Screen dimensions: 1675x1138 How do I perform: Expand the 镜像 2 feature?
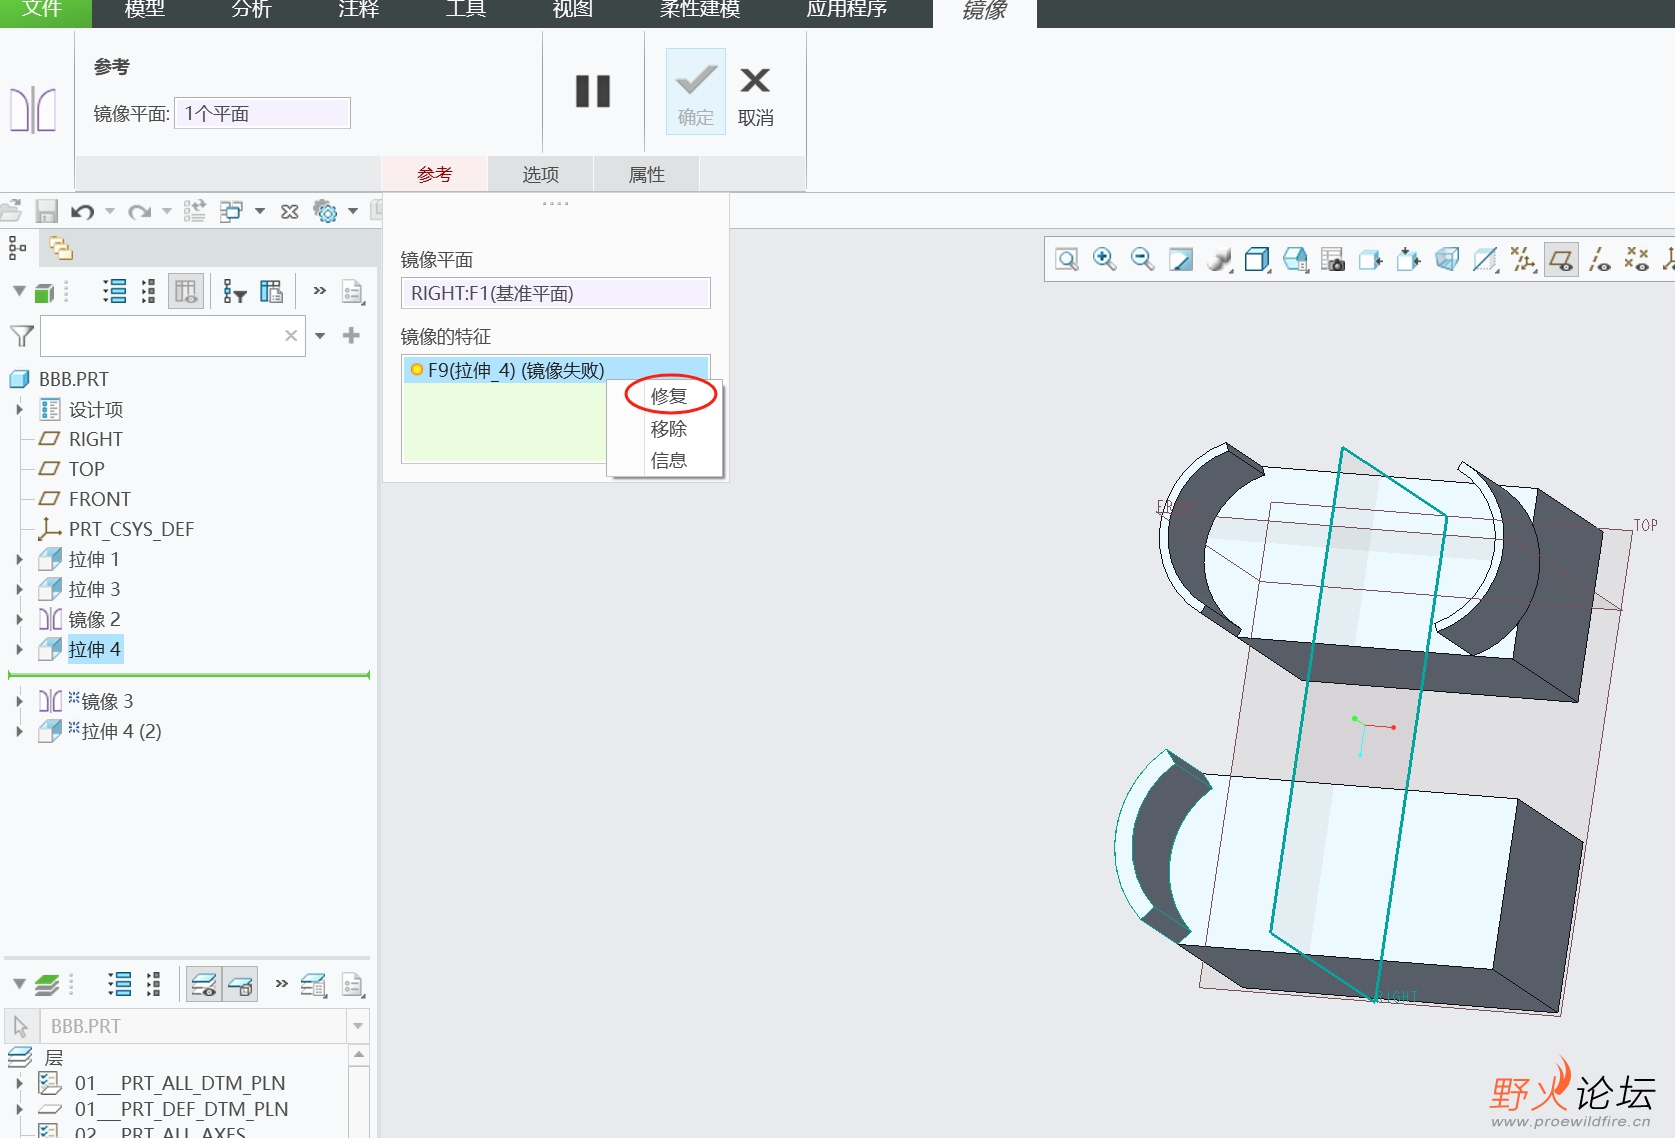[x=19, y=619]
